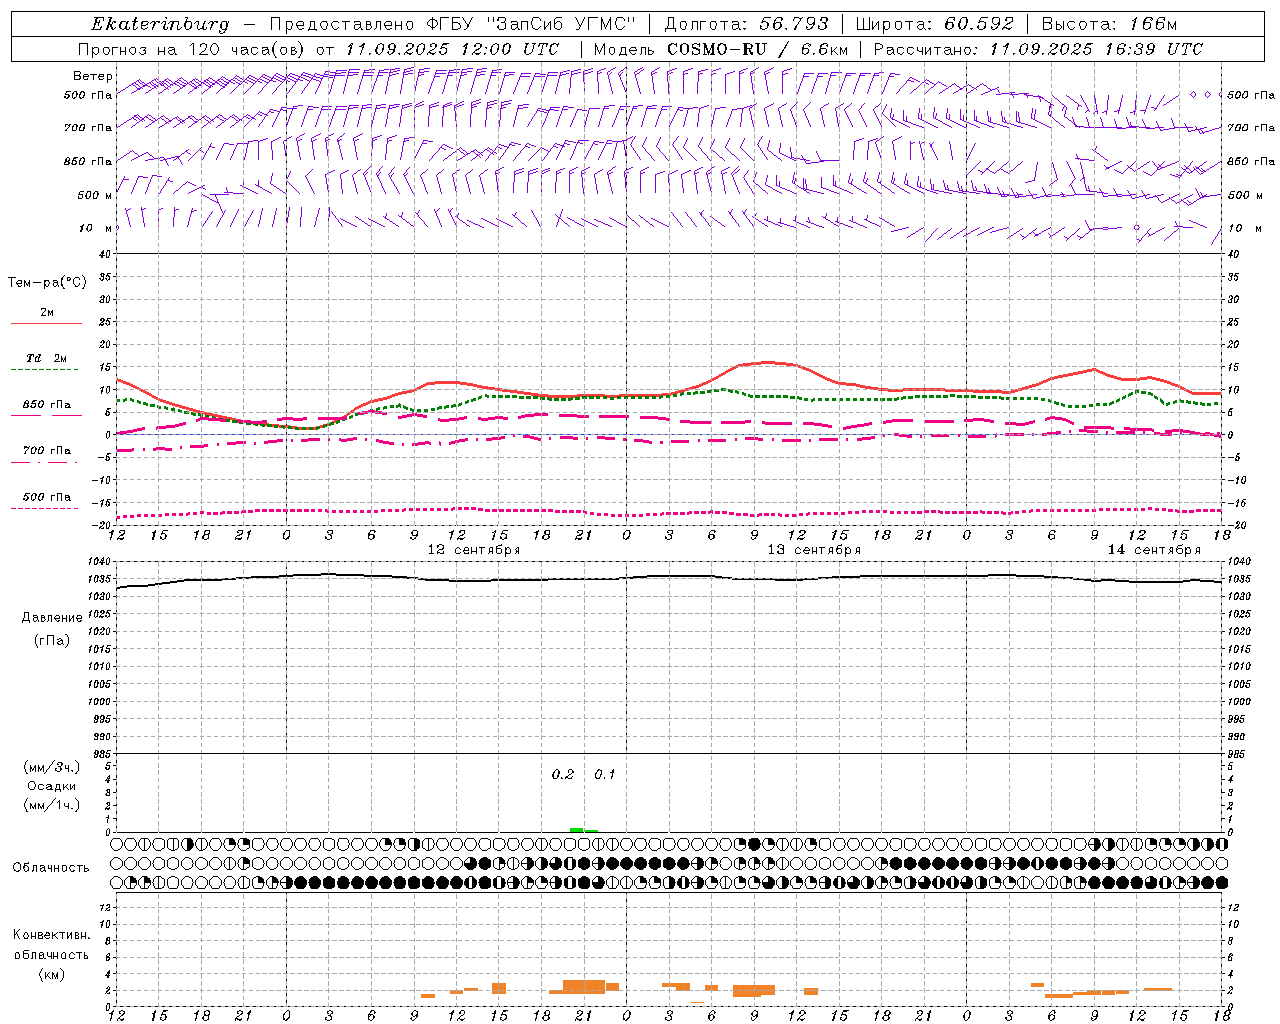Click the 12 сентября date label

(x=474, y=550)
